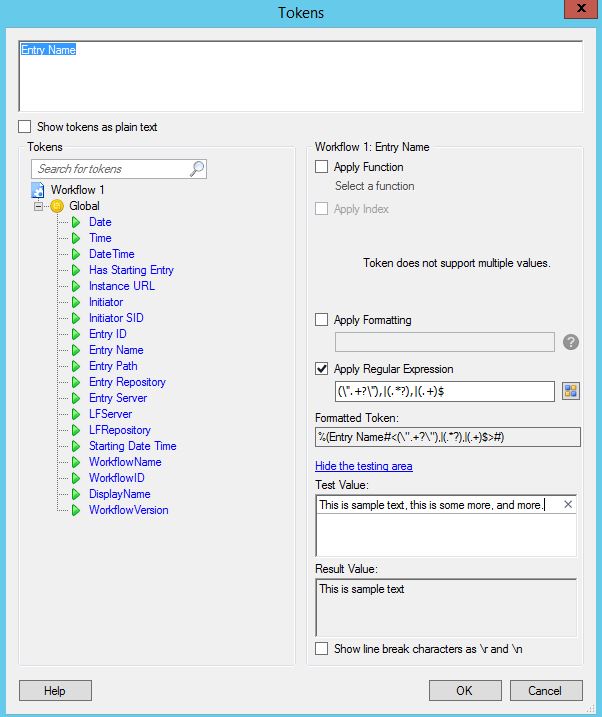Click the formatting help question mark icon
This screenshot has height=717, width=602.
coord(570,342)
